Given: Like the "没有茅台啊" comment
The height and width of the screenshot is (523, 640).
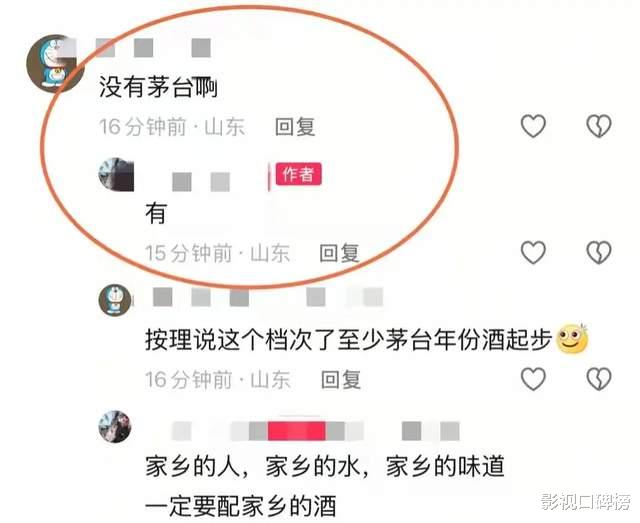Looking at the screenshot, I should point(533,125).
